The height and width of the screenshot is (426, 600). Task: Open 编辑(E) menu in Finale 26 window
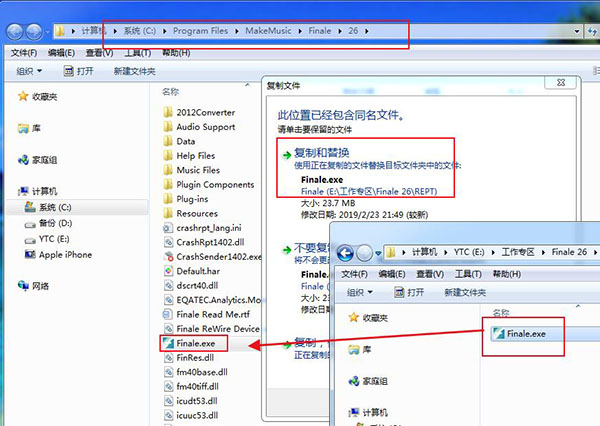pos(392,274)
